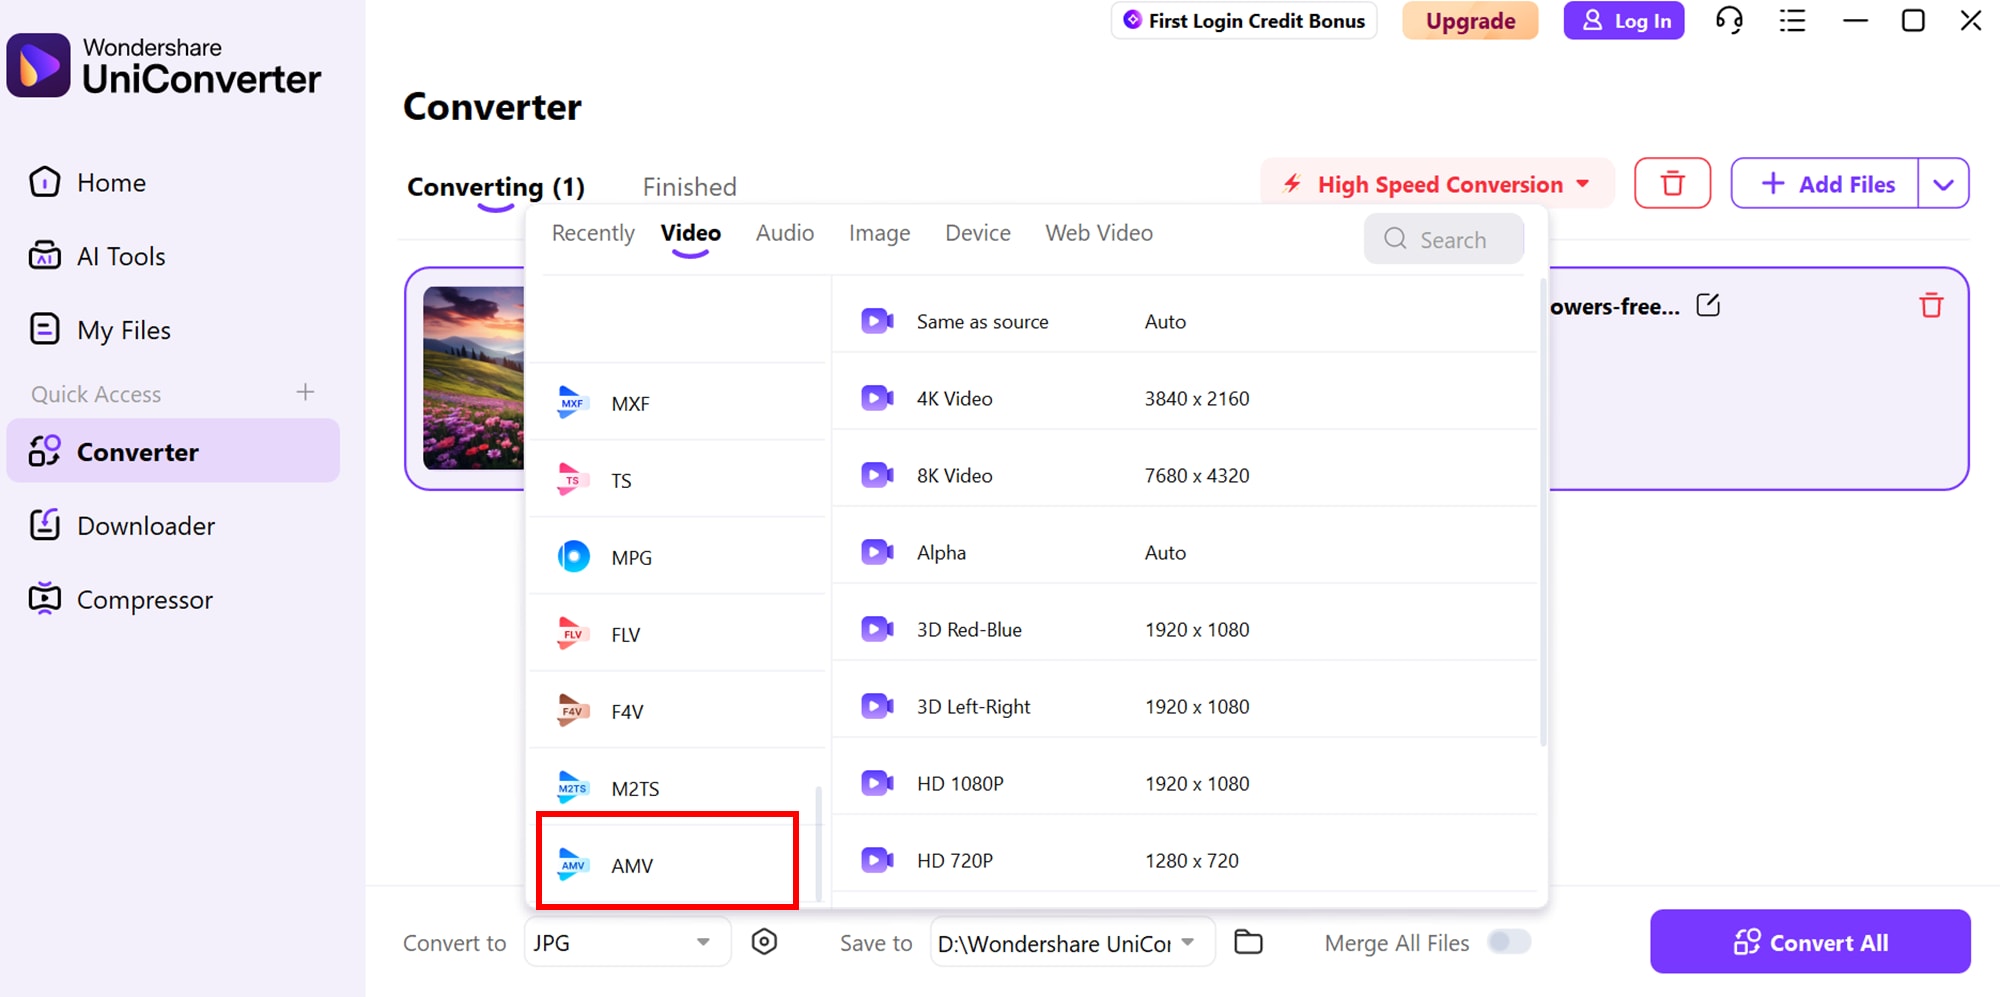
Task: Switch to the Web Video tab
Action: coord(1099,233)
